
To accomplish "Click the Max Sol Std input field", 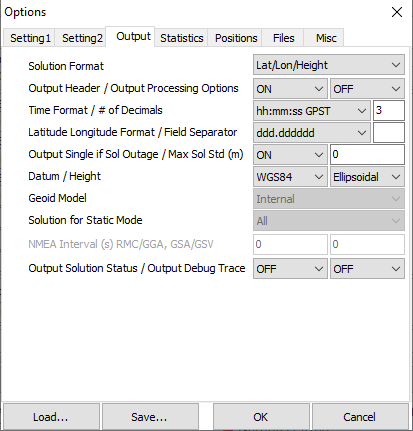I will (x=367, y=154).
